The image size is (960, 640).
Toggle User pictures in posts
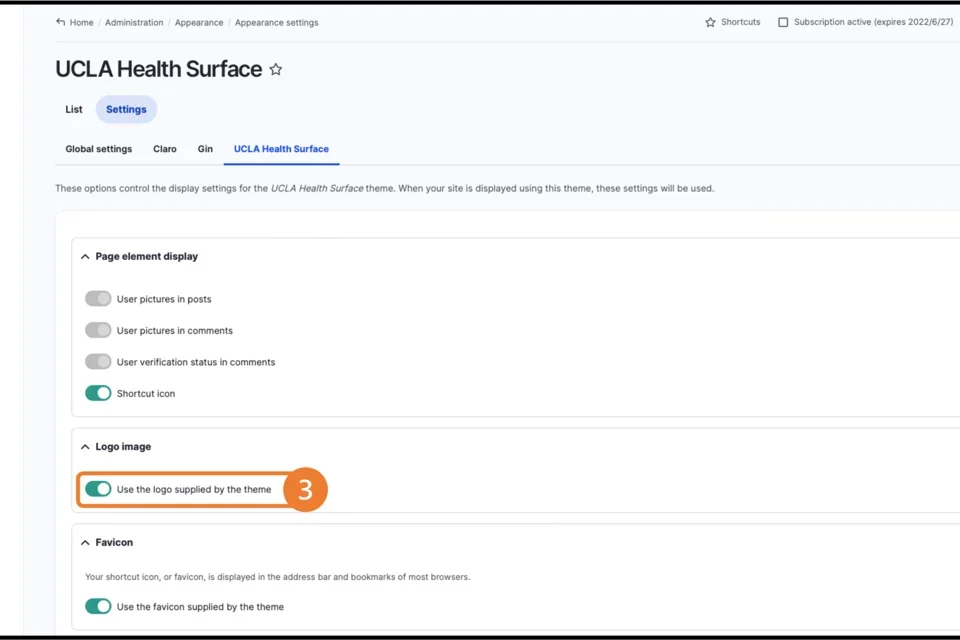point(98,299)
